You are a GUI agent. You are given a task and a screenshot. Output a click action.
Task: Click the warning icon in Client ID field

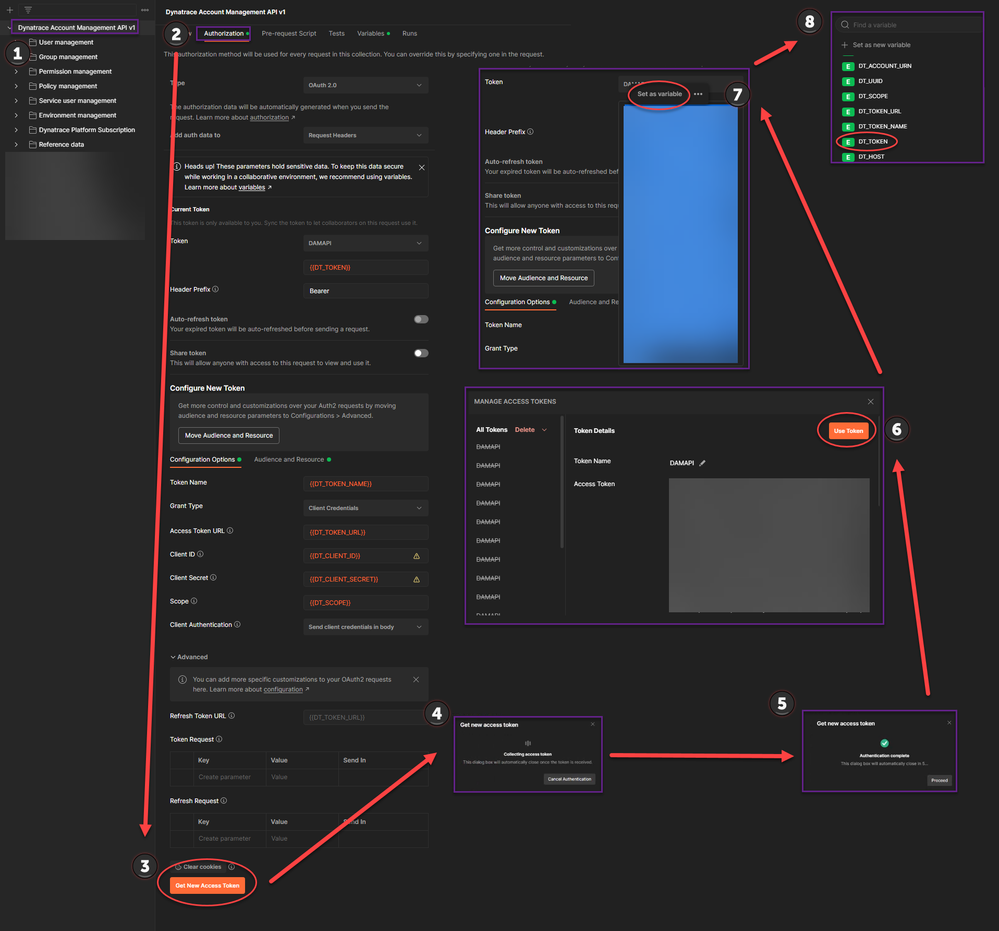pyautogui.click(x=417, y=556)
